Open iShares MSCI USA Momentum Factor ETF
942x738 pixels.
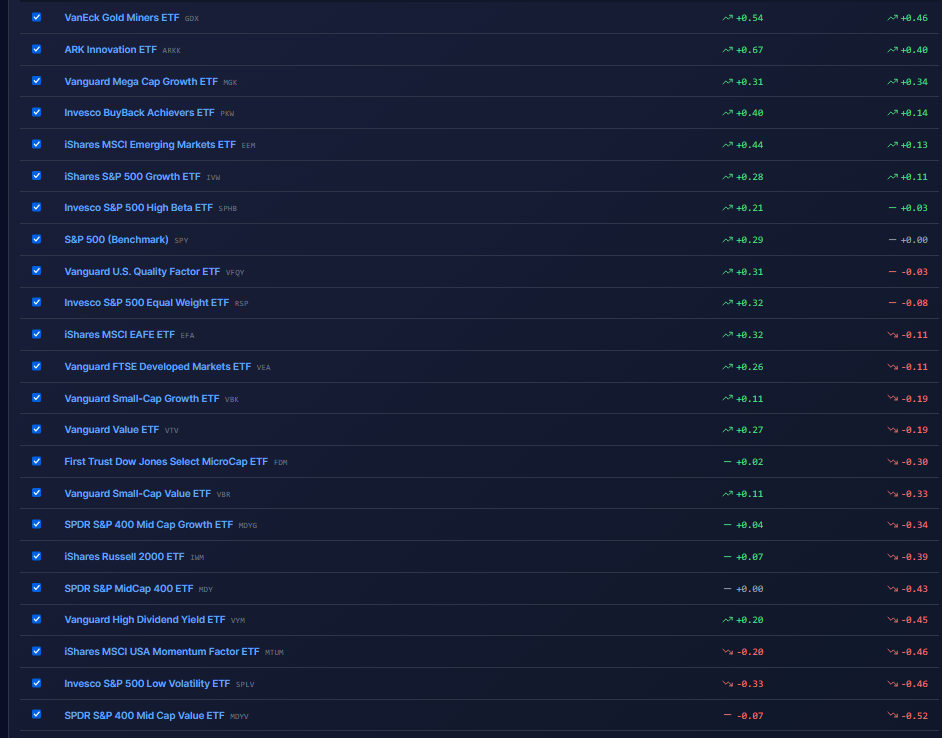tap(162, 651)
